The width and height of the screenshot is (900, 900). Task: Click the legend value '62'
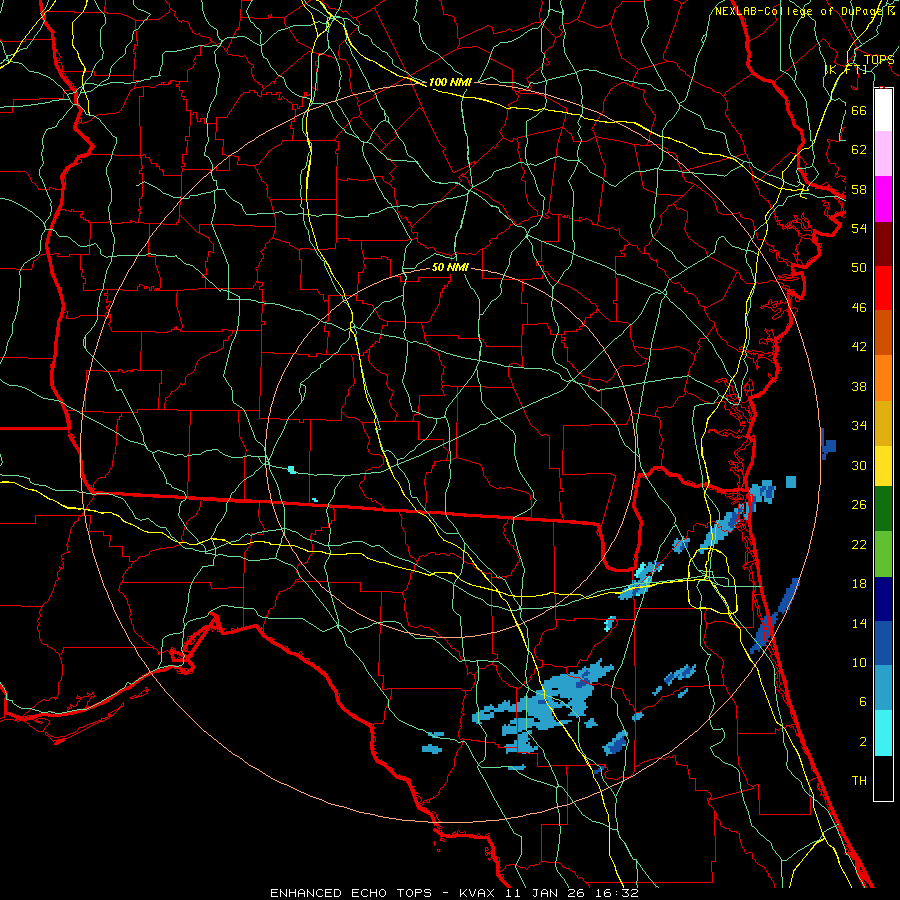[x=859, y=150]
